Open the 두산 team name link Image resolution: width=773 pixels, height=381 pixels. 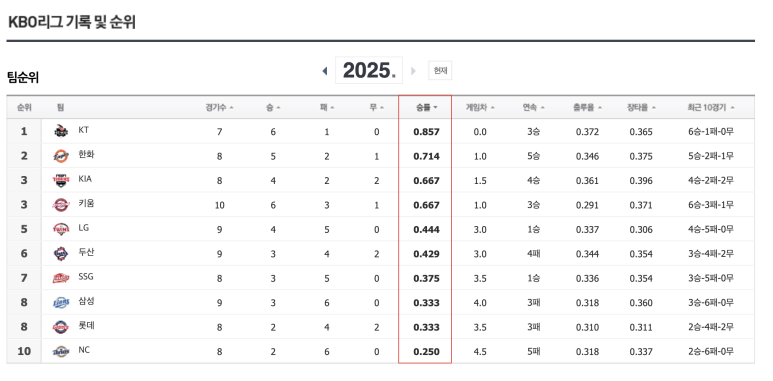point(86,252)
